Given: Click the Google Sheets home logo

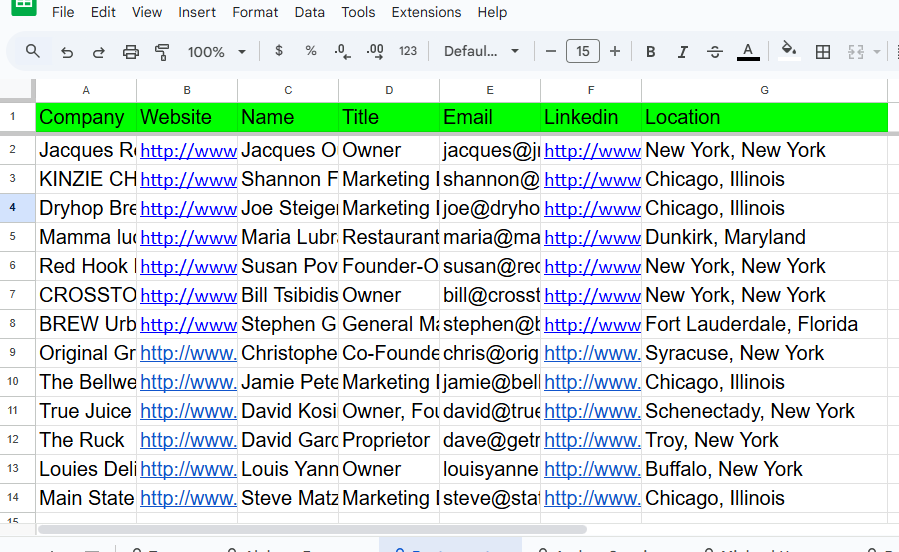Looking at the screenshot, I should [x=24, y=7].
